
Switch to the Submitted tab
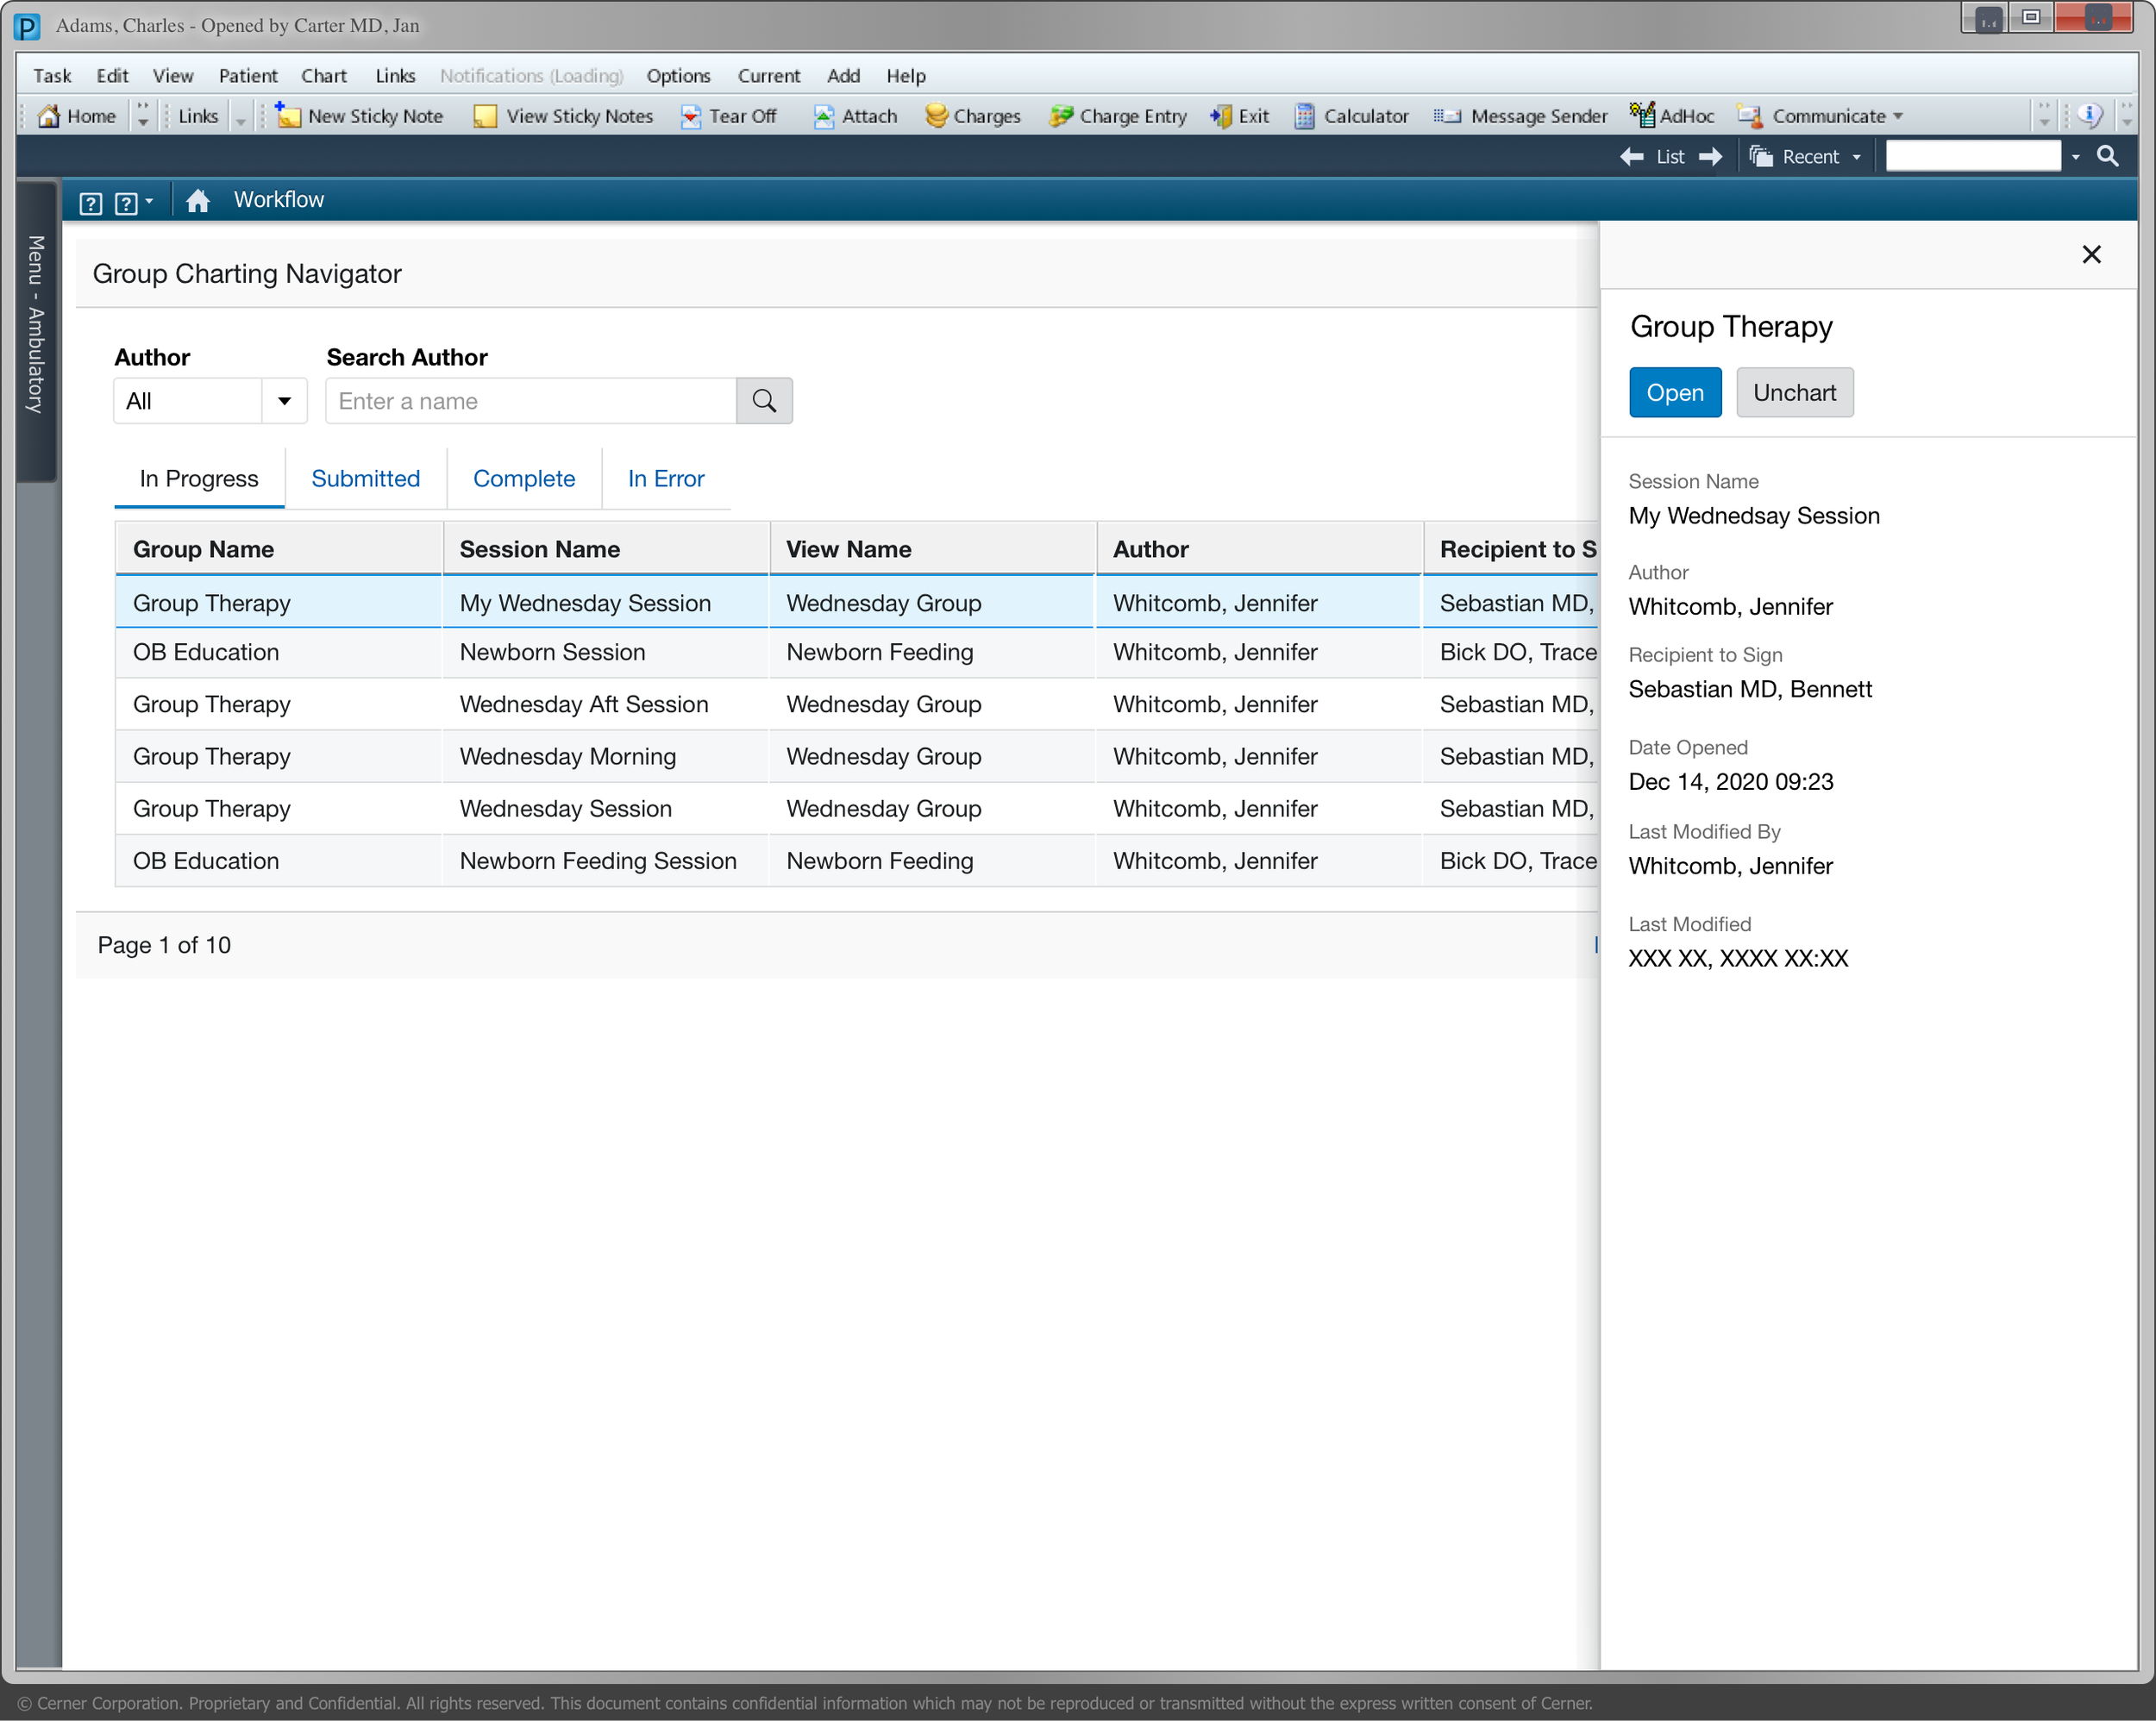coord(366,478)
